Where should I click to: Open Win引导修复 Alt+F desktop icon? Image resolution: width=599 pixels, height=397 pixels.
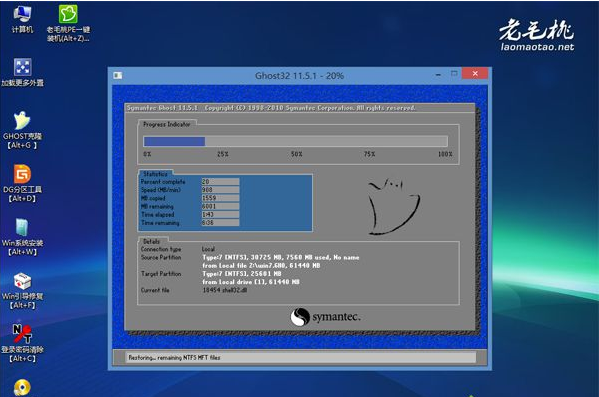point(22,290)
